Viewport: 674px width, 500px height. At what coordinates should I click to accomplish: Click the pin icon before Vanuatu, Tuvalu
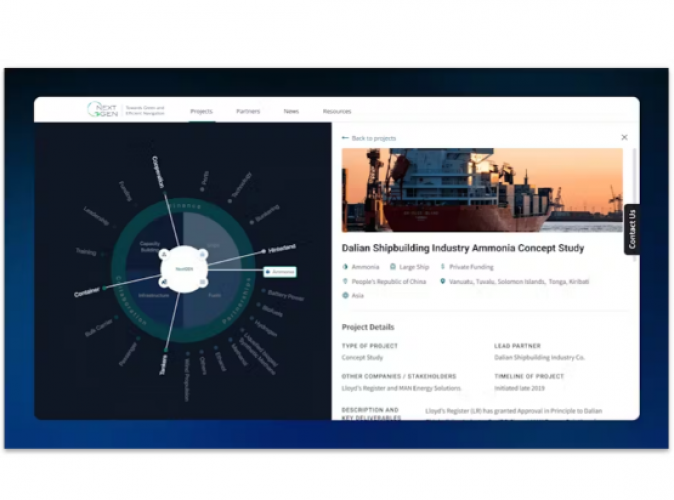point(442,281)
